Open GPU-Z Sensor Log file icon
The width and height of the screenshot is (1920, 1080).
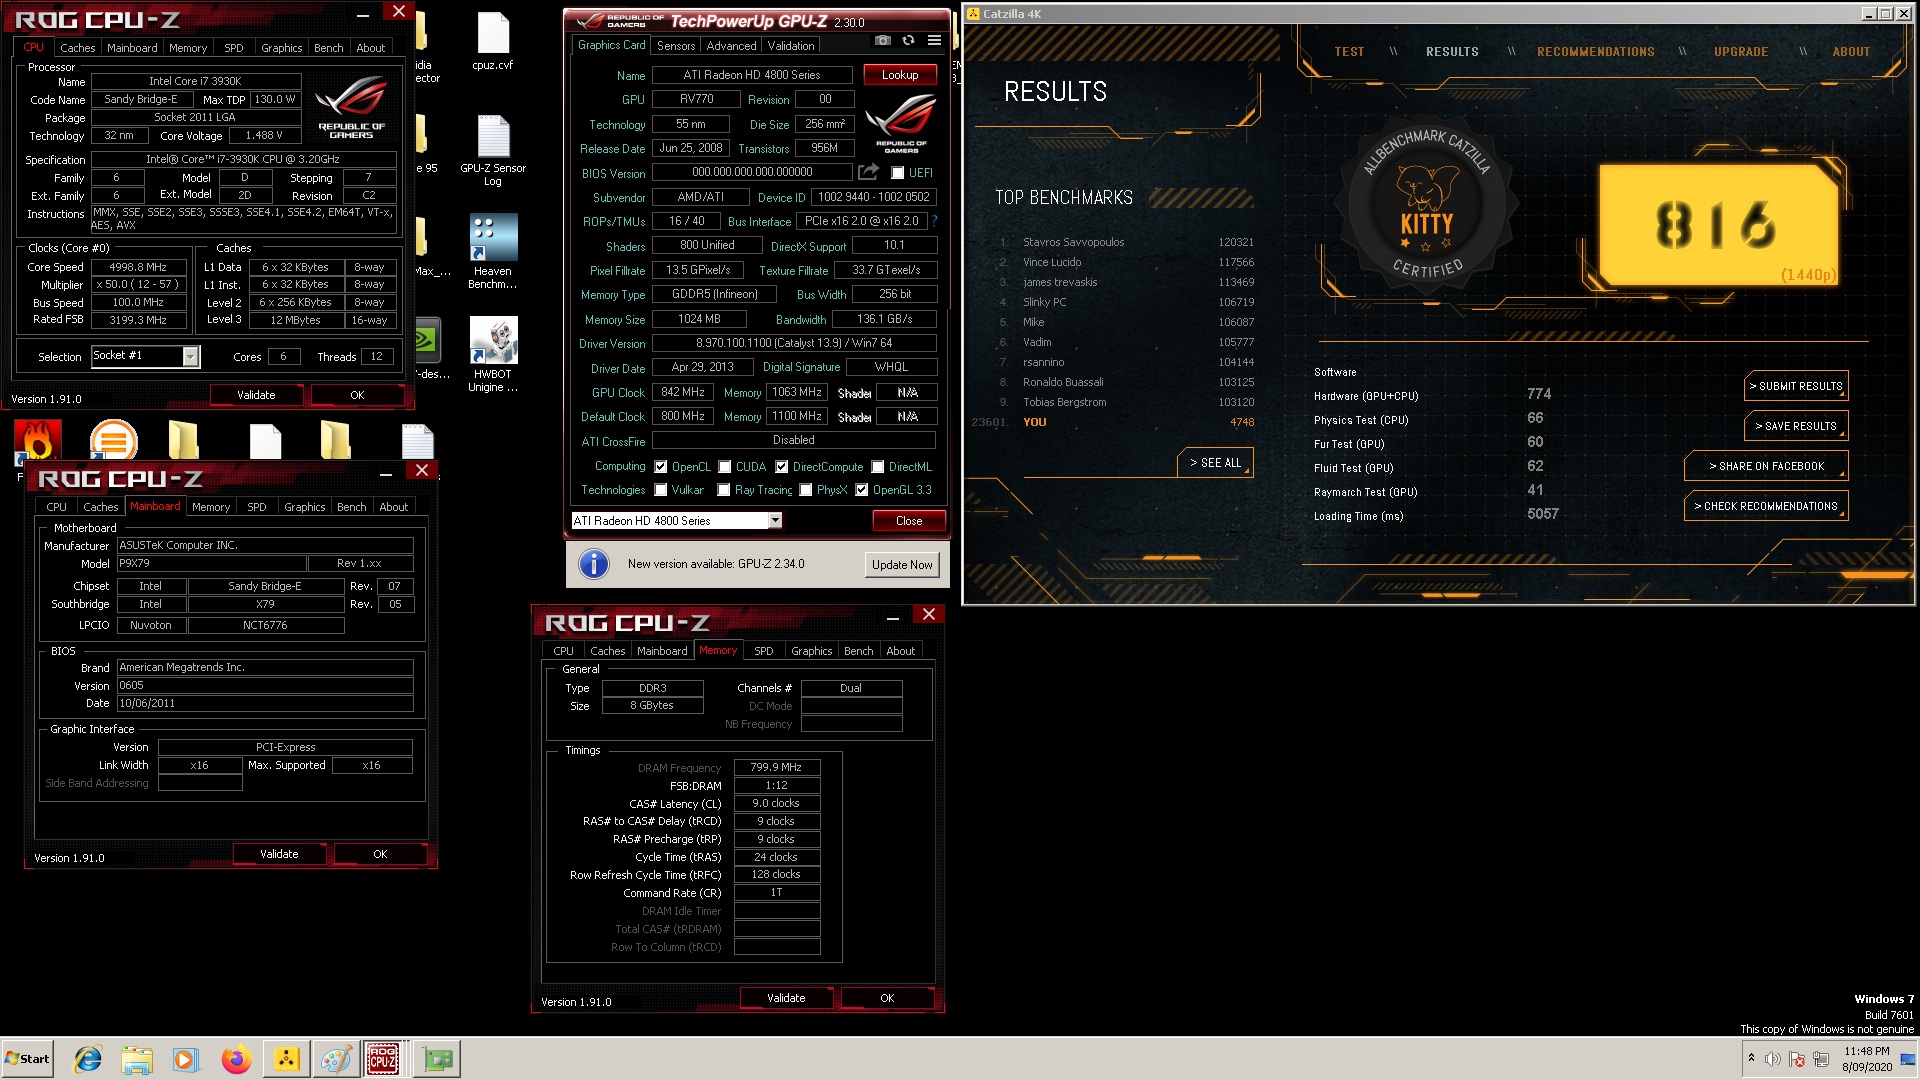tap(492, 150)
